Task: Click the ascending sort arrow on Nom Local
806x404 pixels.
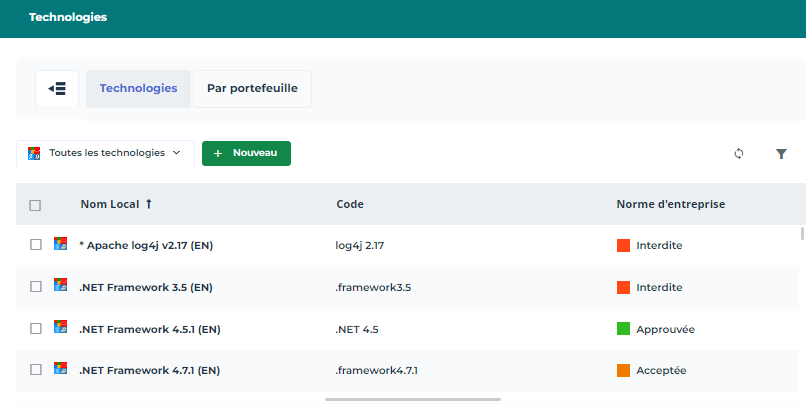Action: (149, 204)
